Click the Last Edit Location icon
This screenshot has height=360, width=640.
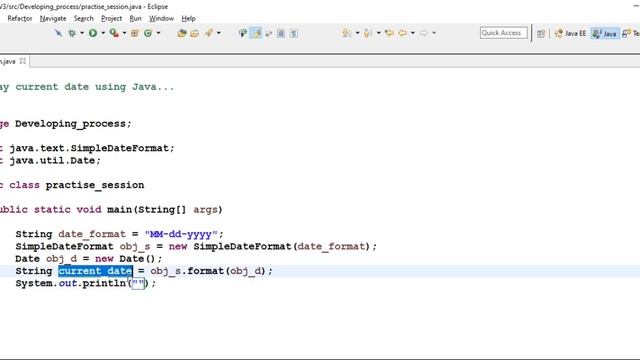389,33
